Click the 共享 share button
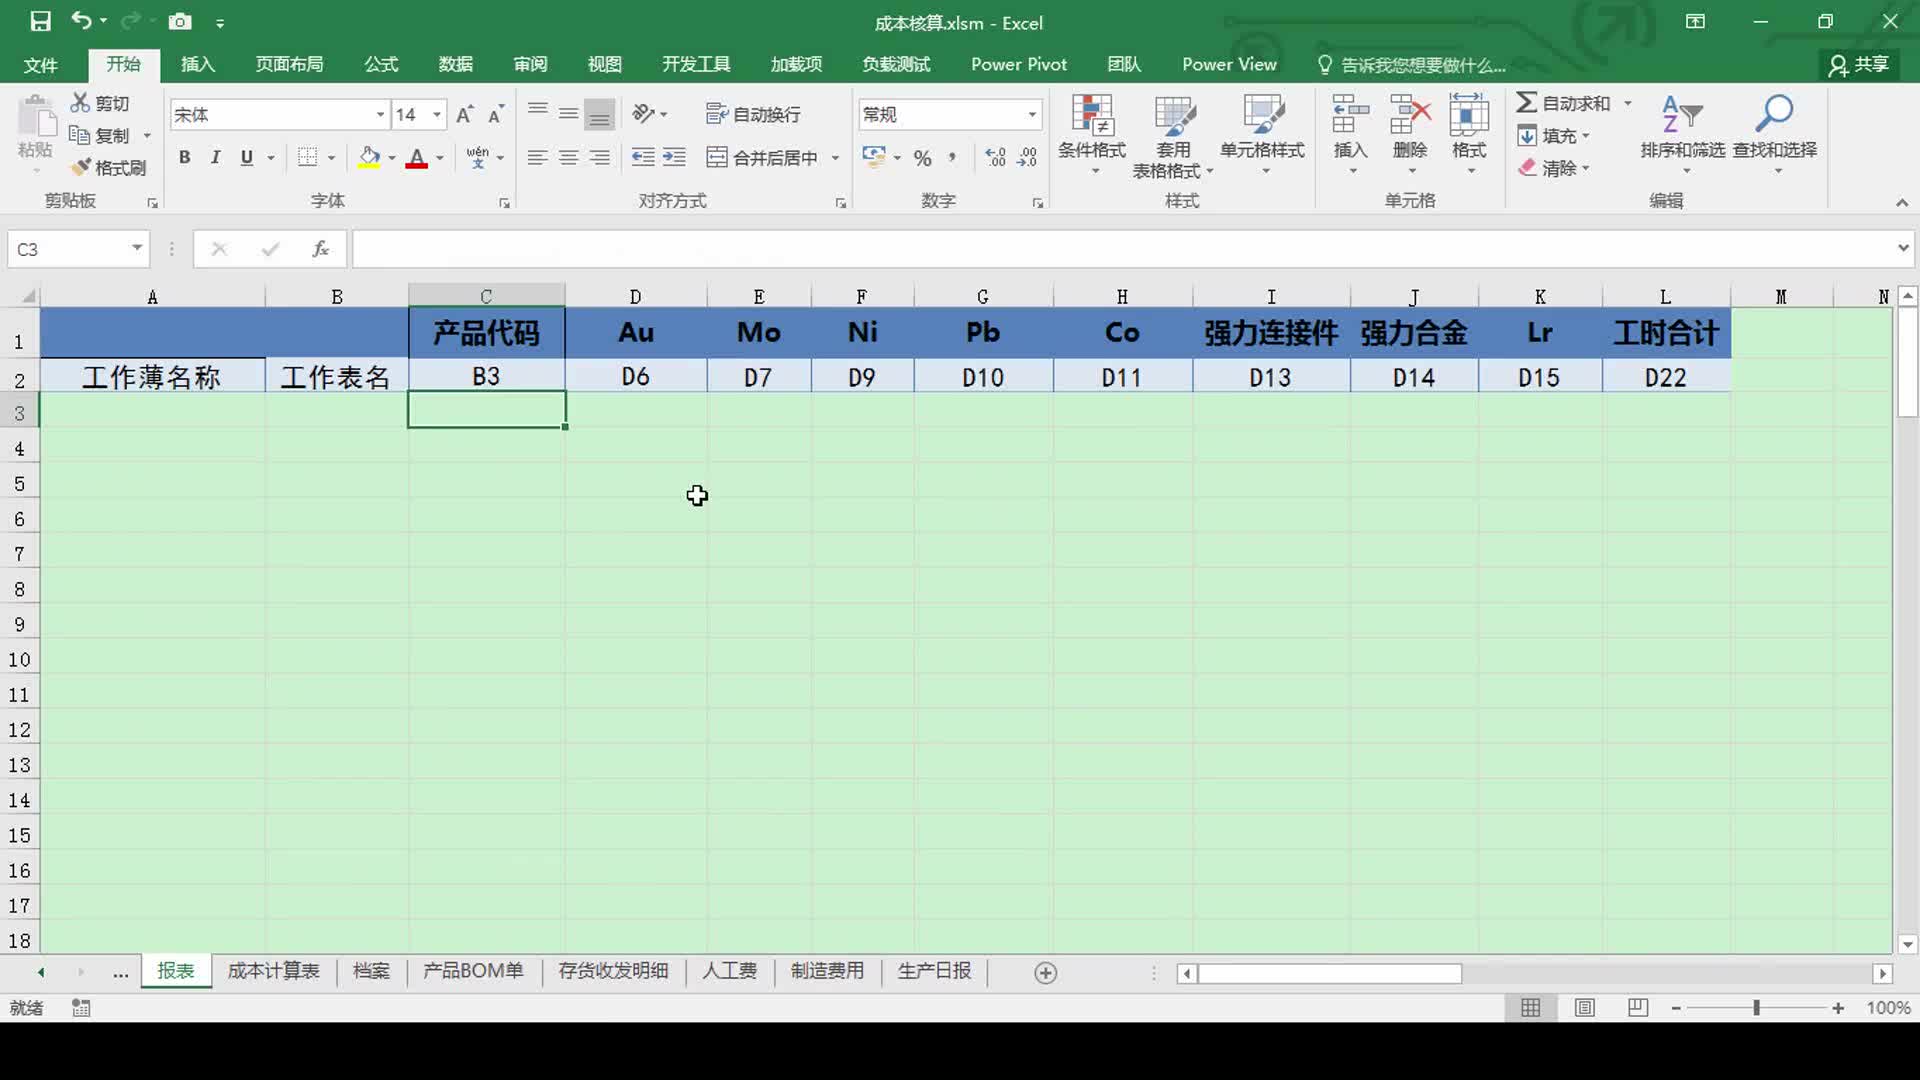The width and height of the screenshot is (1920, 1080). [1858, 65]
